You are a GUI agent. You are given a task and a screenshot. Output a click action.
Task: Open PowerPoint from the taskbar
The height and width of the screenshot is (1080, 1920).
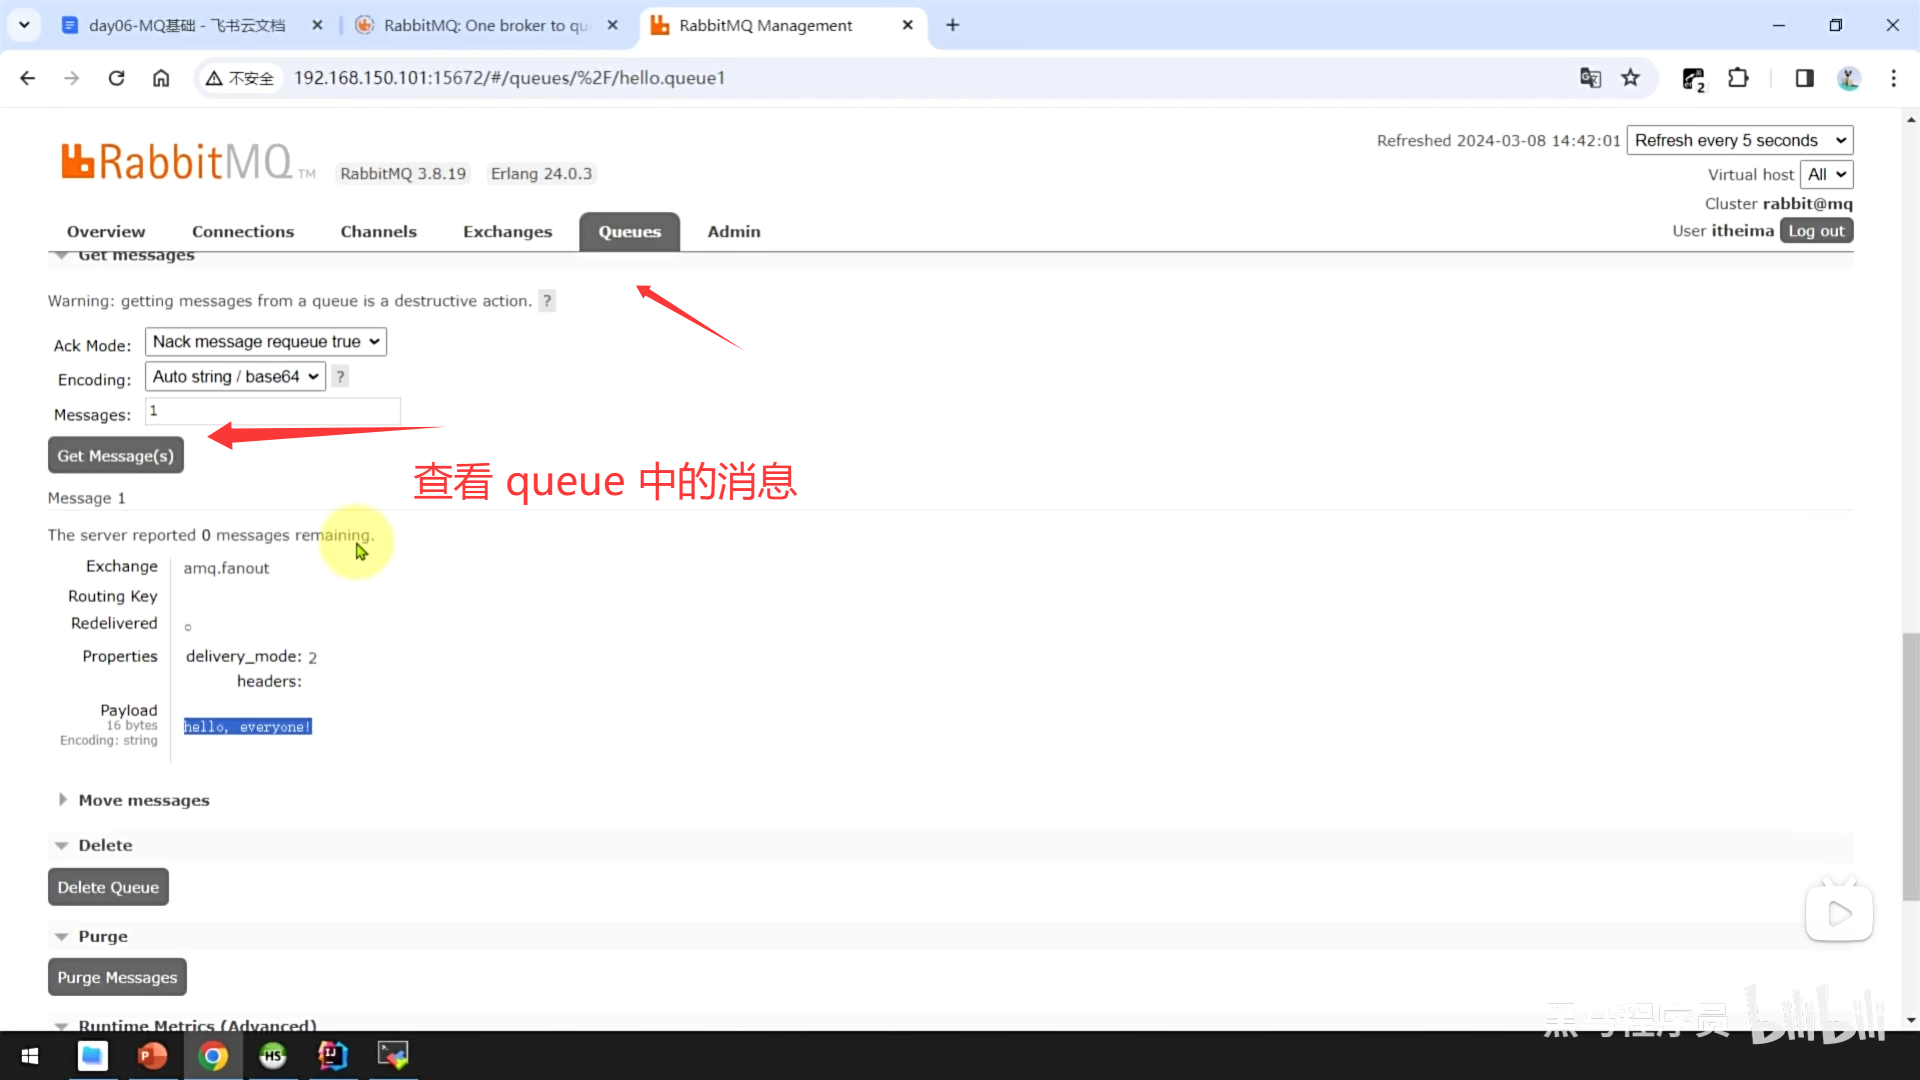coord(152,1055)
